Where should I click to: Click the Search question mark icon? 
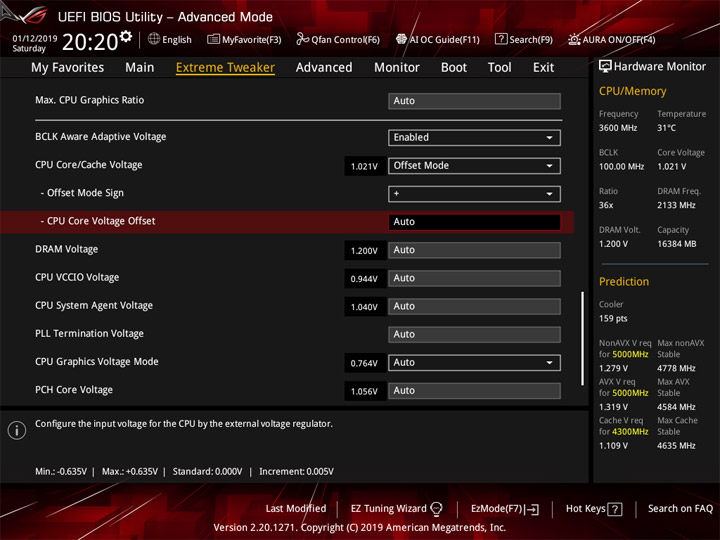(x=501, y=39)
